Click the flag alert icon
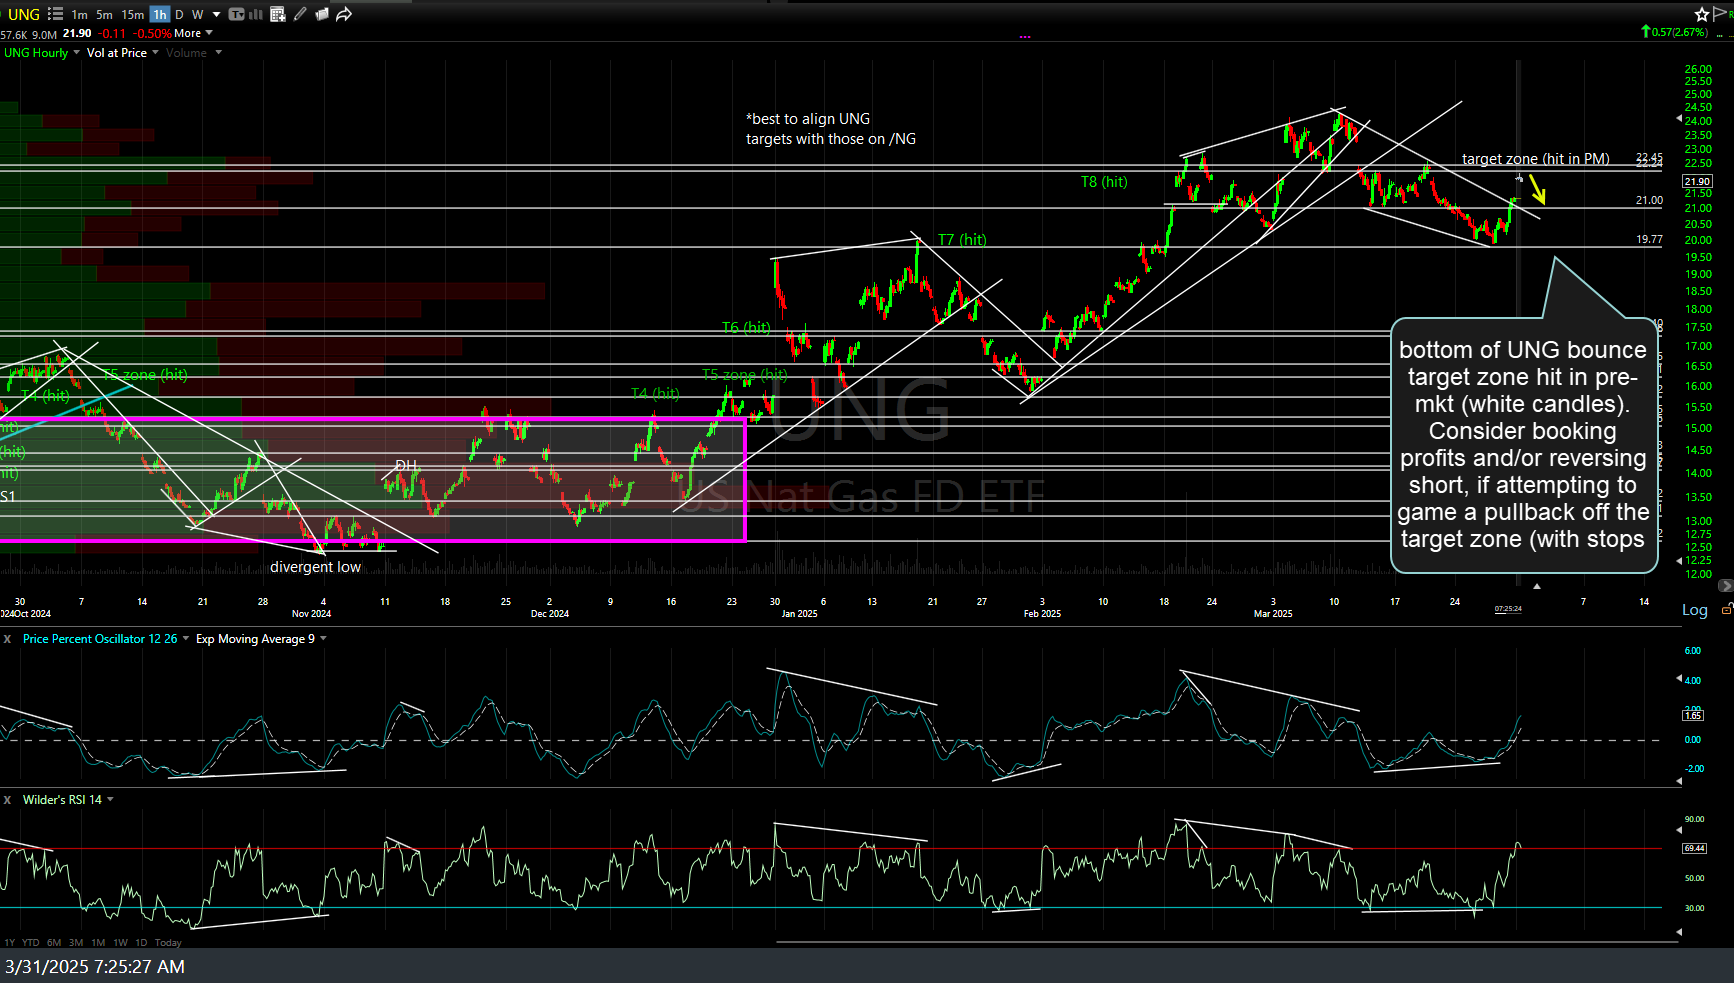Image resolution: width=1734 pixels, height=983 pixels. coord(1720,13)
